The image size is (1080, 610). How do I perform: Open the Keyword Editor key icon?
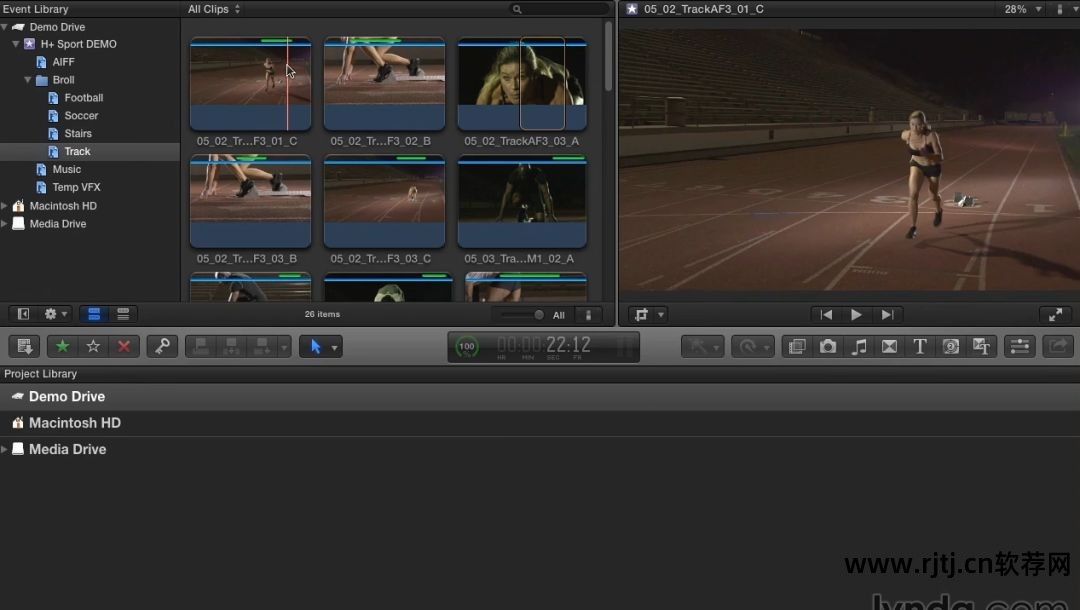(162, 346)
